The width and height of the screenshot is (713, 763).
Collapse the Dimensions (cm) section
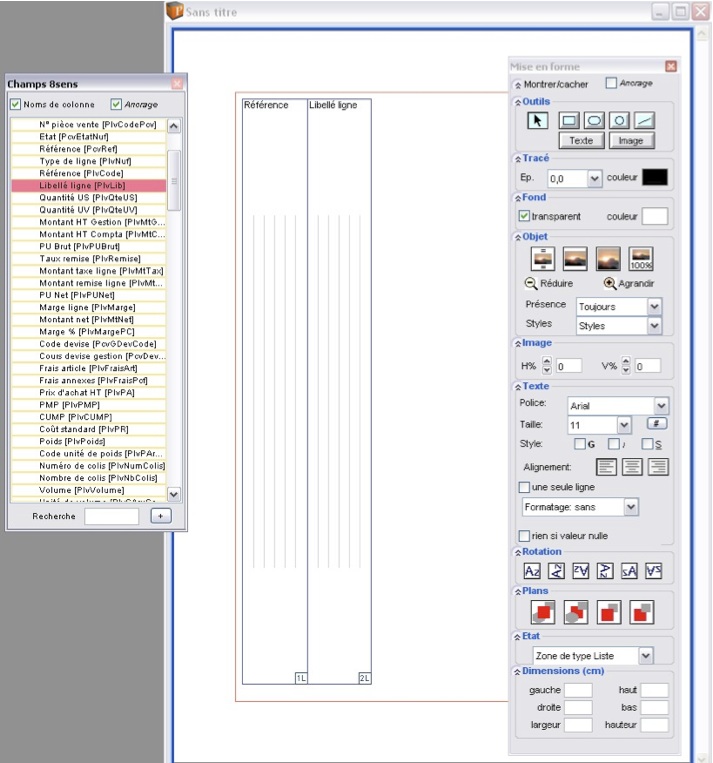click(x=518, y=672)
